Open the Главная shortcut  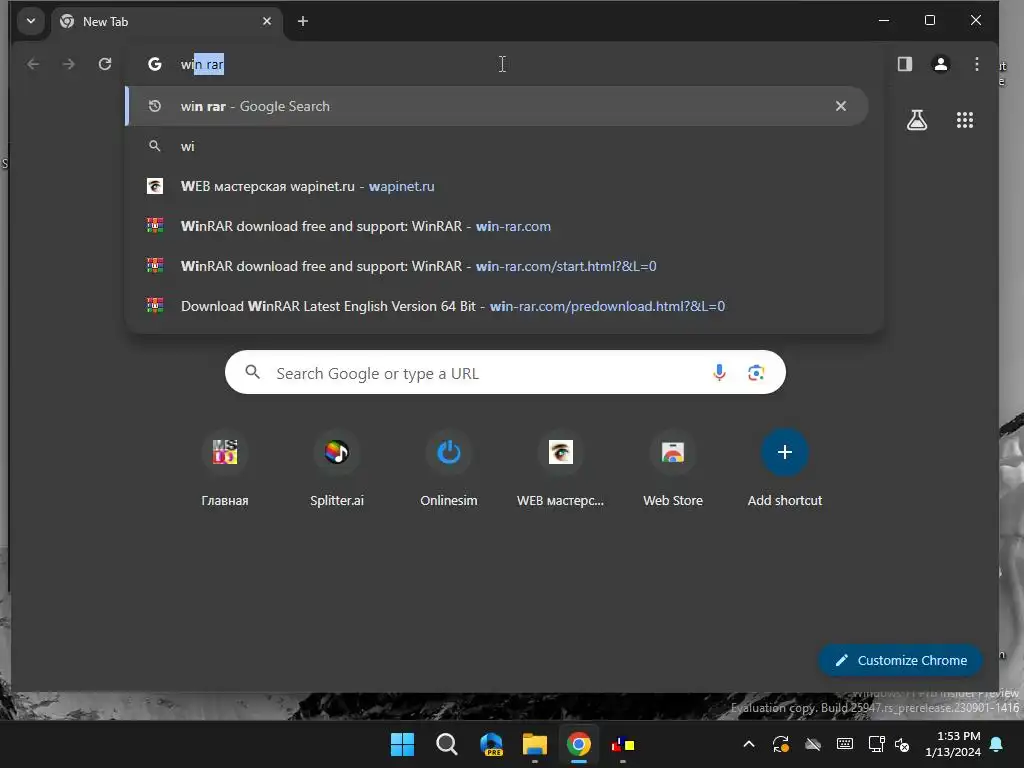pyautogui.click(x=225, y=469)
